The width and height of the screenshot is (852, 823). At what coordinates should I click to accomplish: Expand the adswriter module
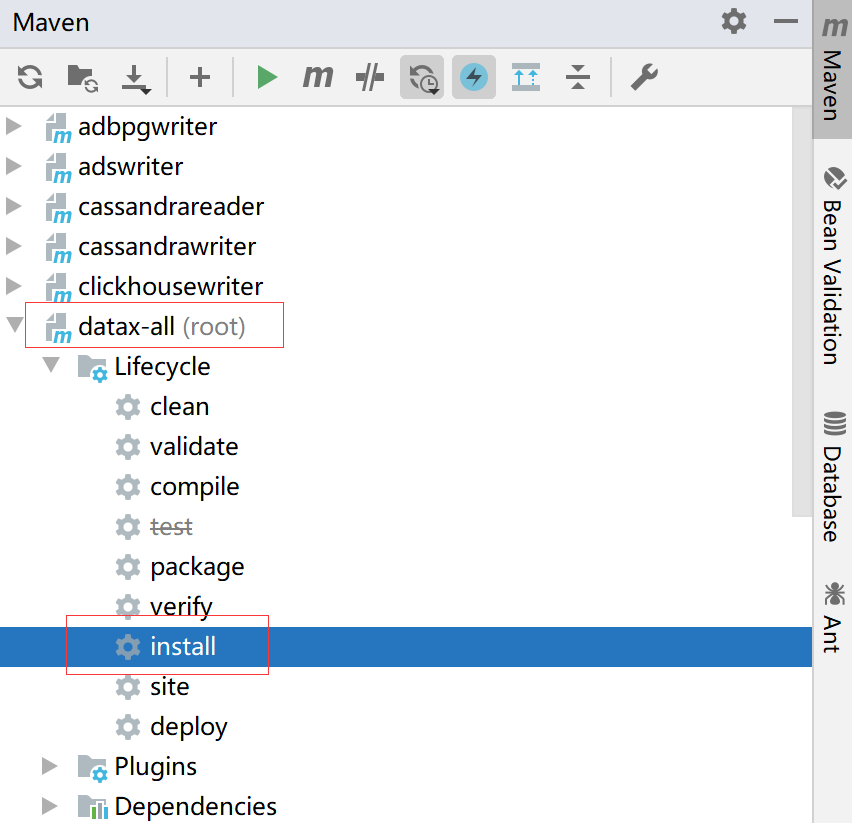coord(14,166)
